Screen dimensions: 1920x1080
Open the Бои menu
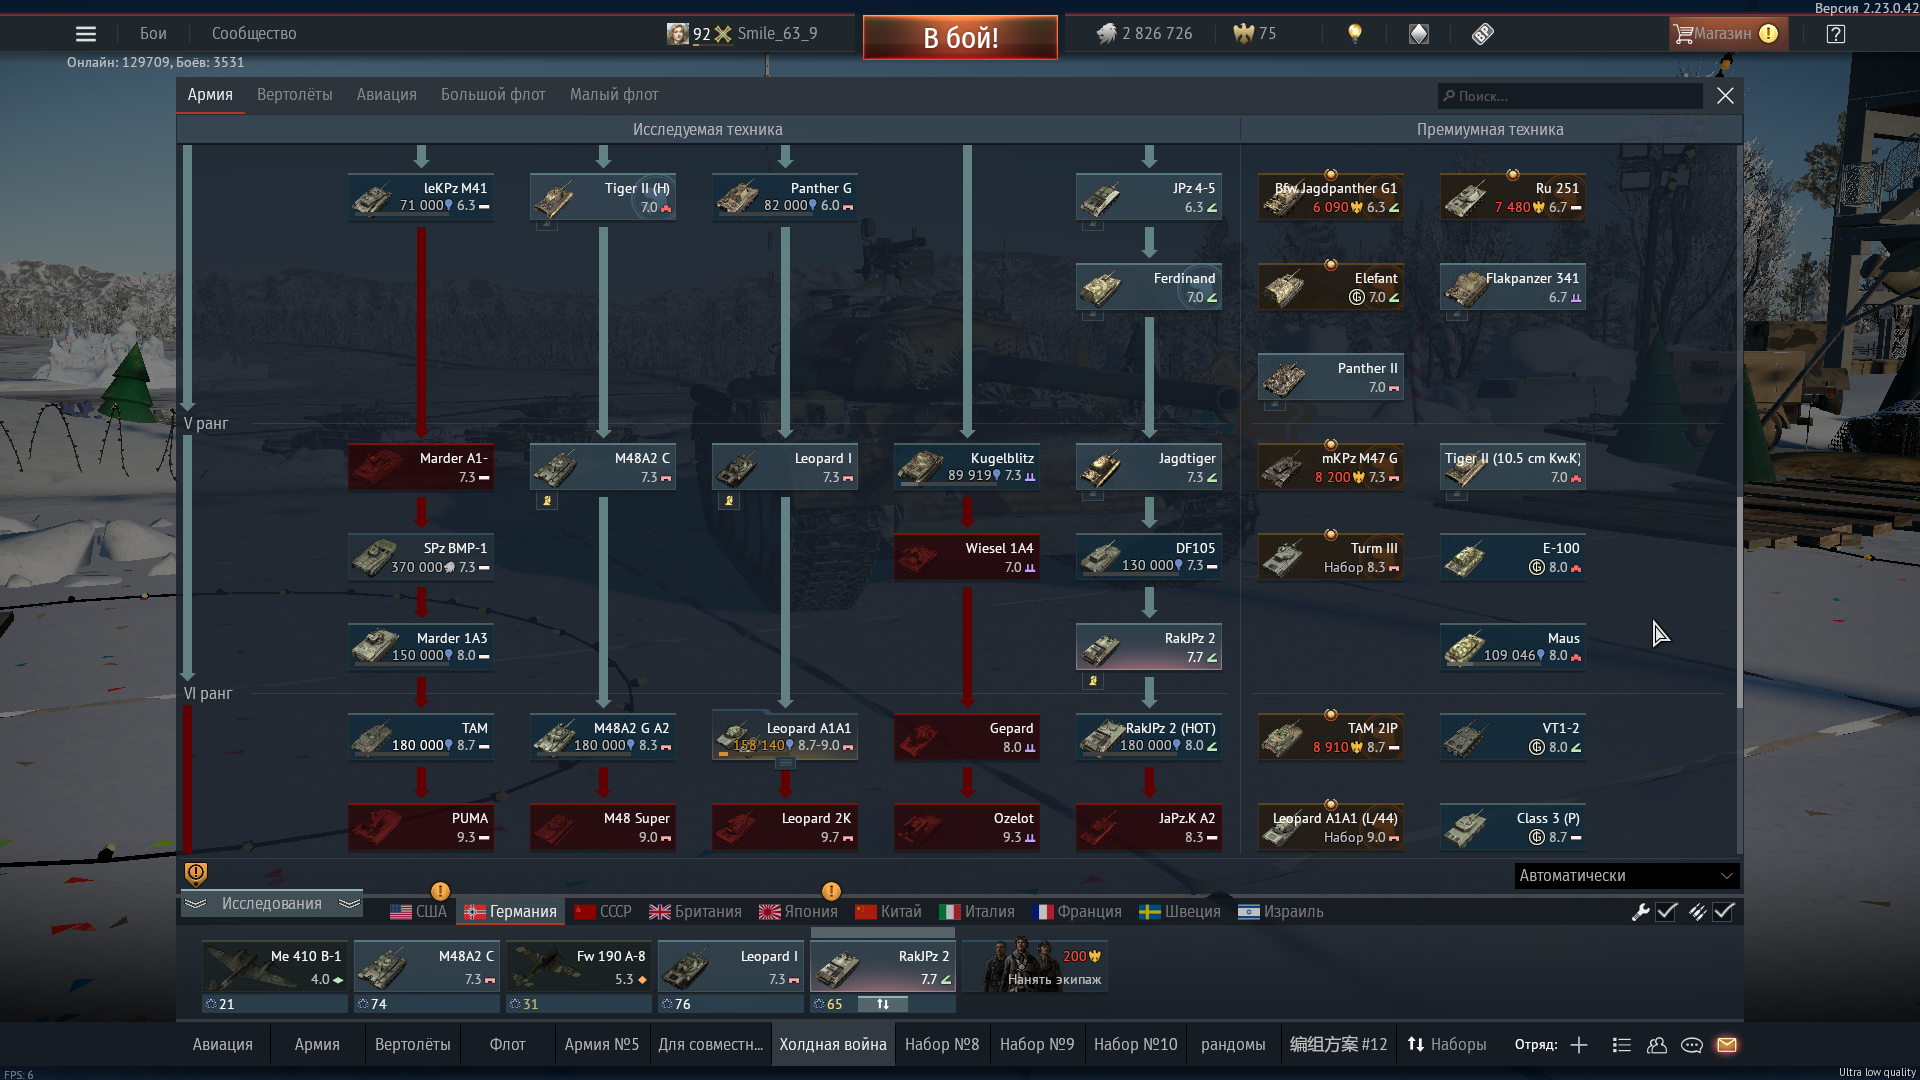point(153,34)
